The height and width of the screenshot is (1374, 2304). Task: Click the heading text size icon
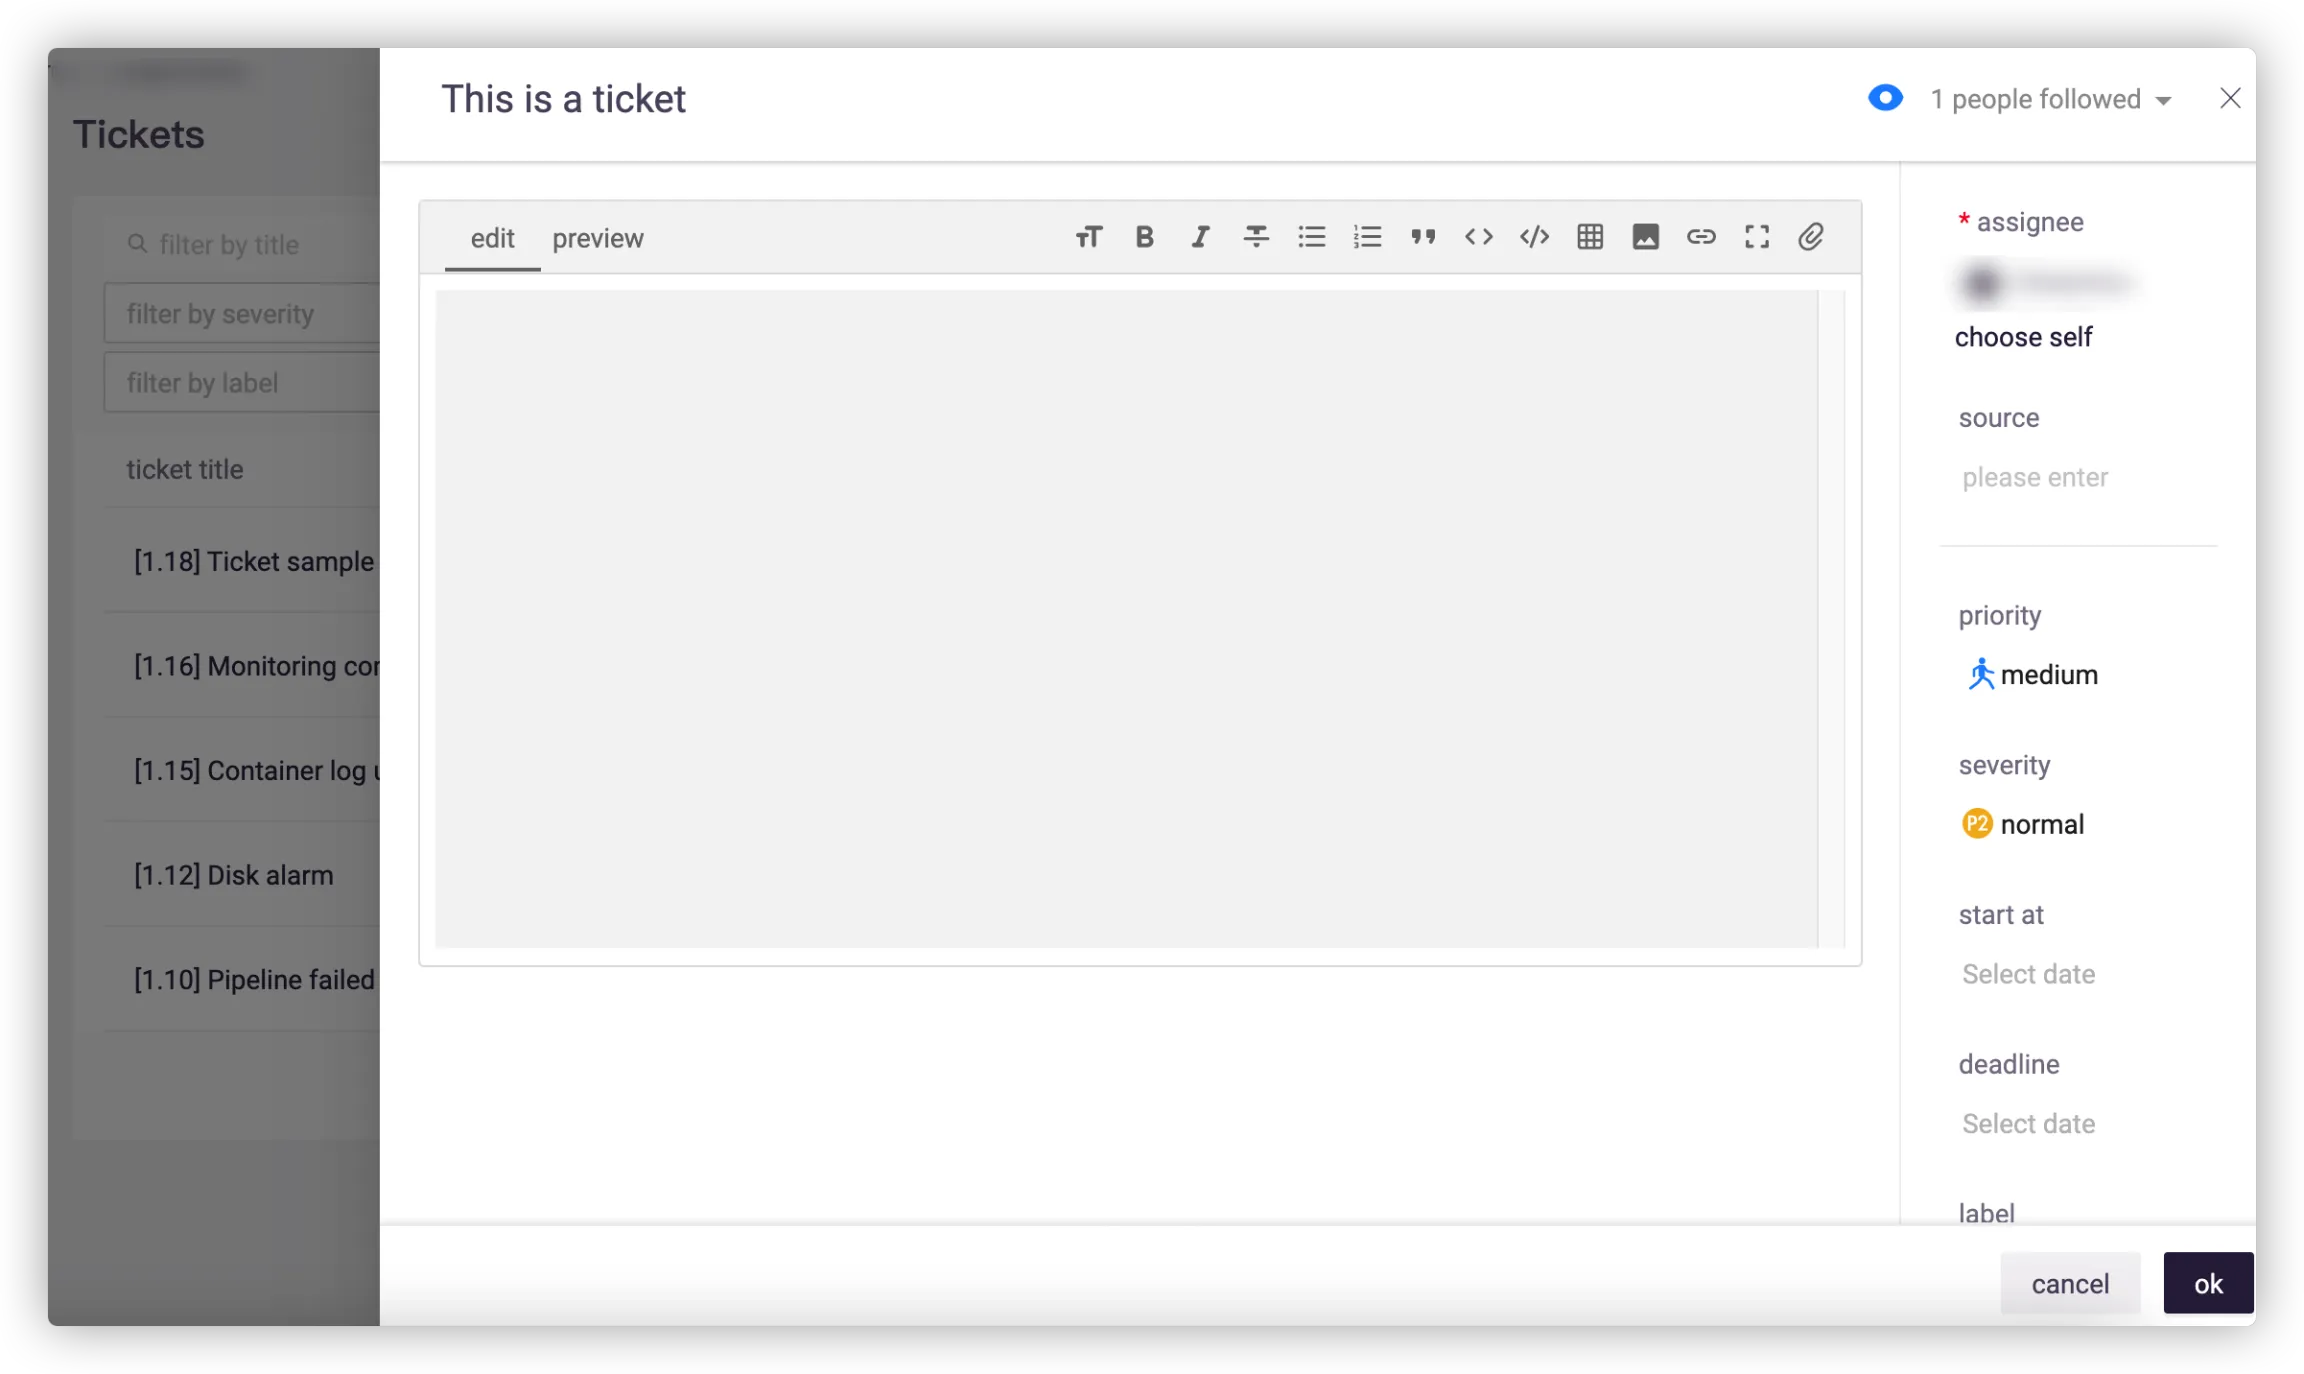coord(1089,237)
